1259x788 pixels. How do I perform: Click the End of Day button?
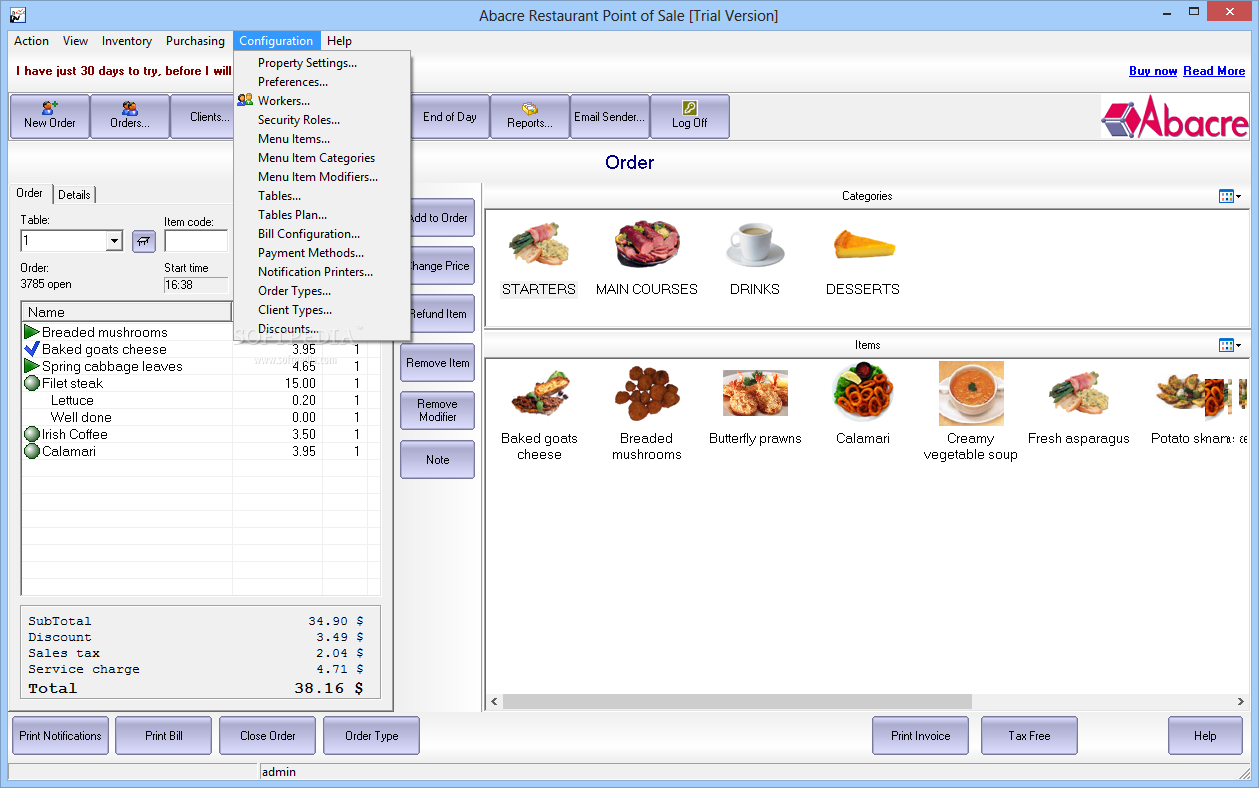click(450, 116)
